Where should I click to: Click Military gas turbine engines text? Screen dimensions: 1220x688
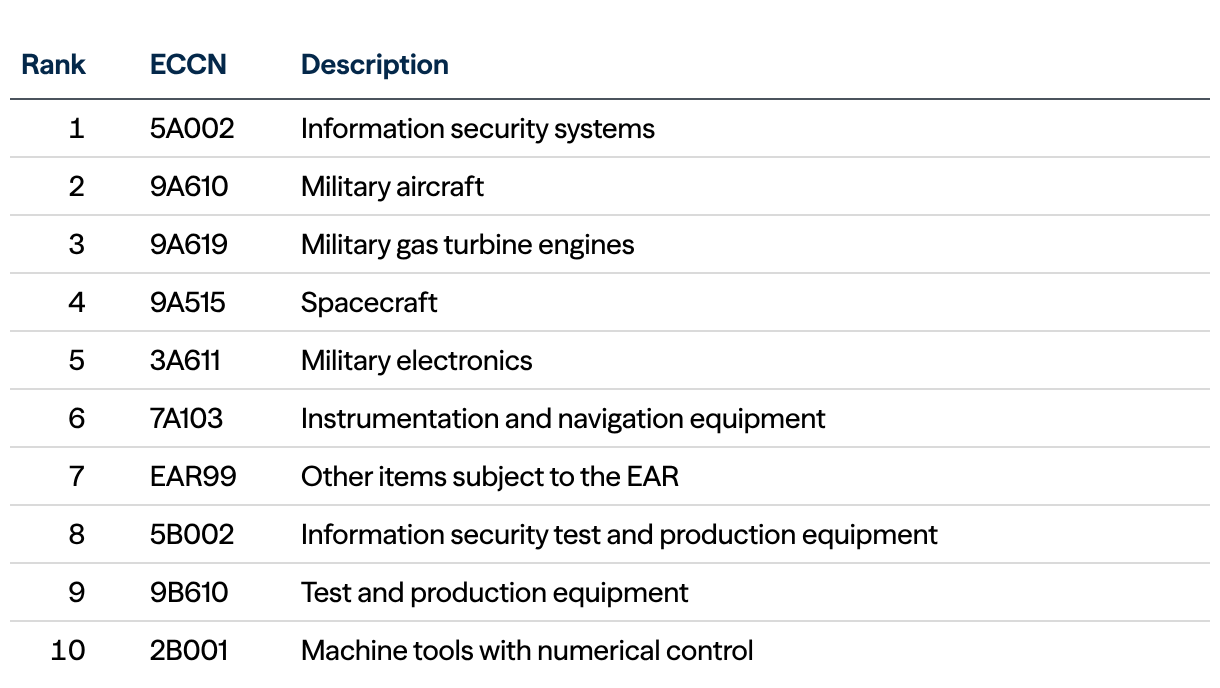point(467,245)
